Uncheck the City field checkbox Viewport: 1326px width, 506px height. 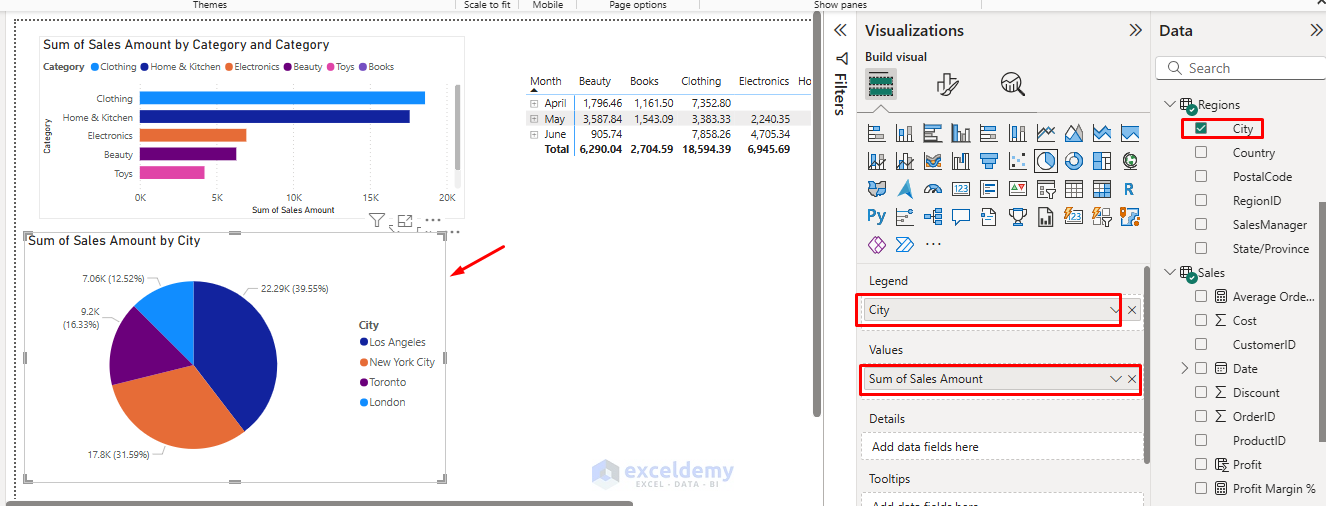(x=1201, y=128)
